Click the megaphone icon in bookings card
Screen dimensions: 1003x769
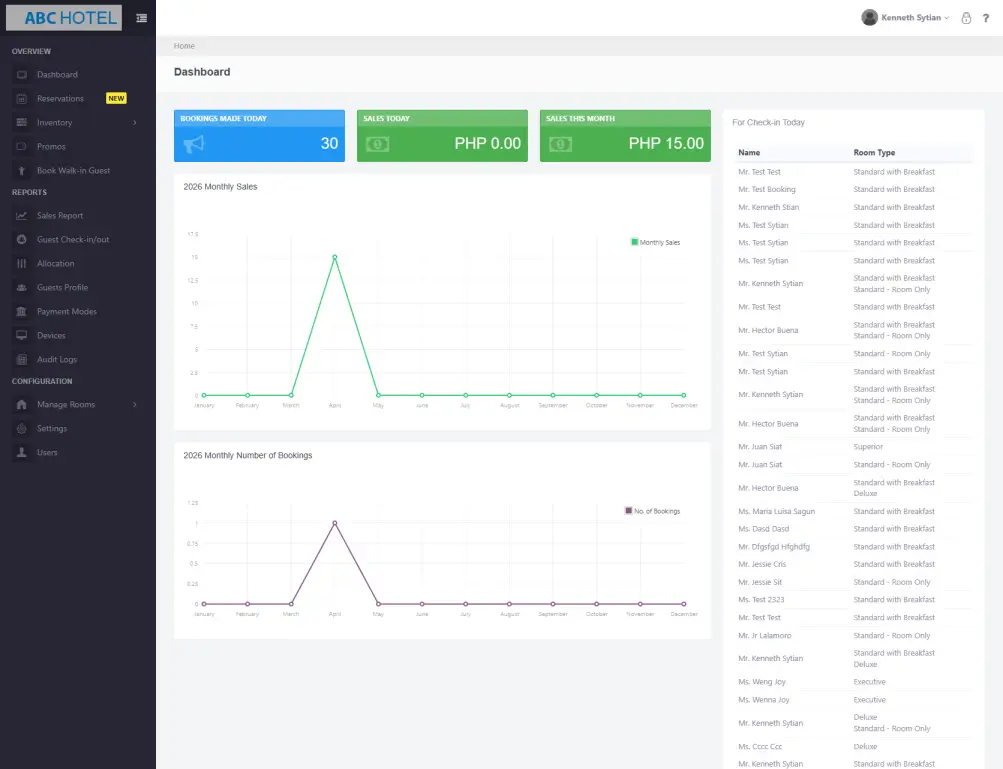click(194, 144)
